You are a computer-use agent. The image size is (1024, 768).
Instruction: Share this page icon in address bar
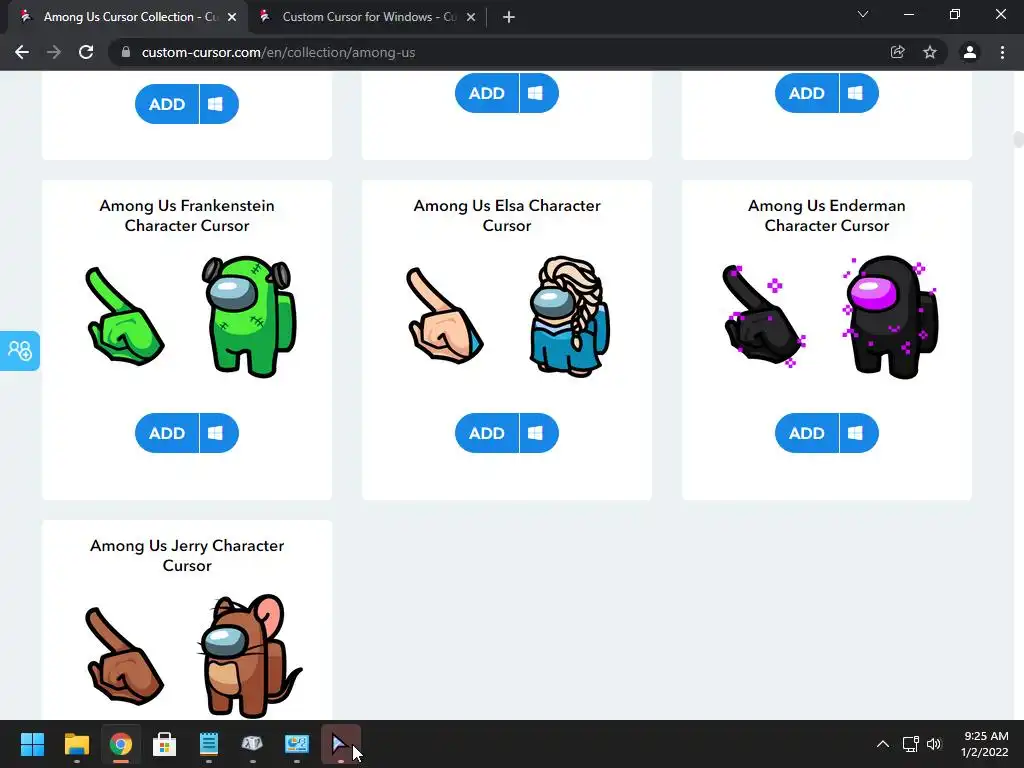point(898,52)
